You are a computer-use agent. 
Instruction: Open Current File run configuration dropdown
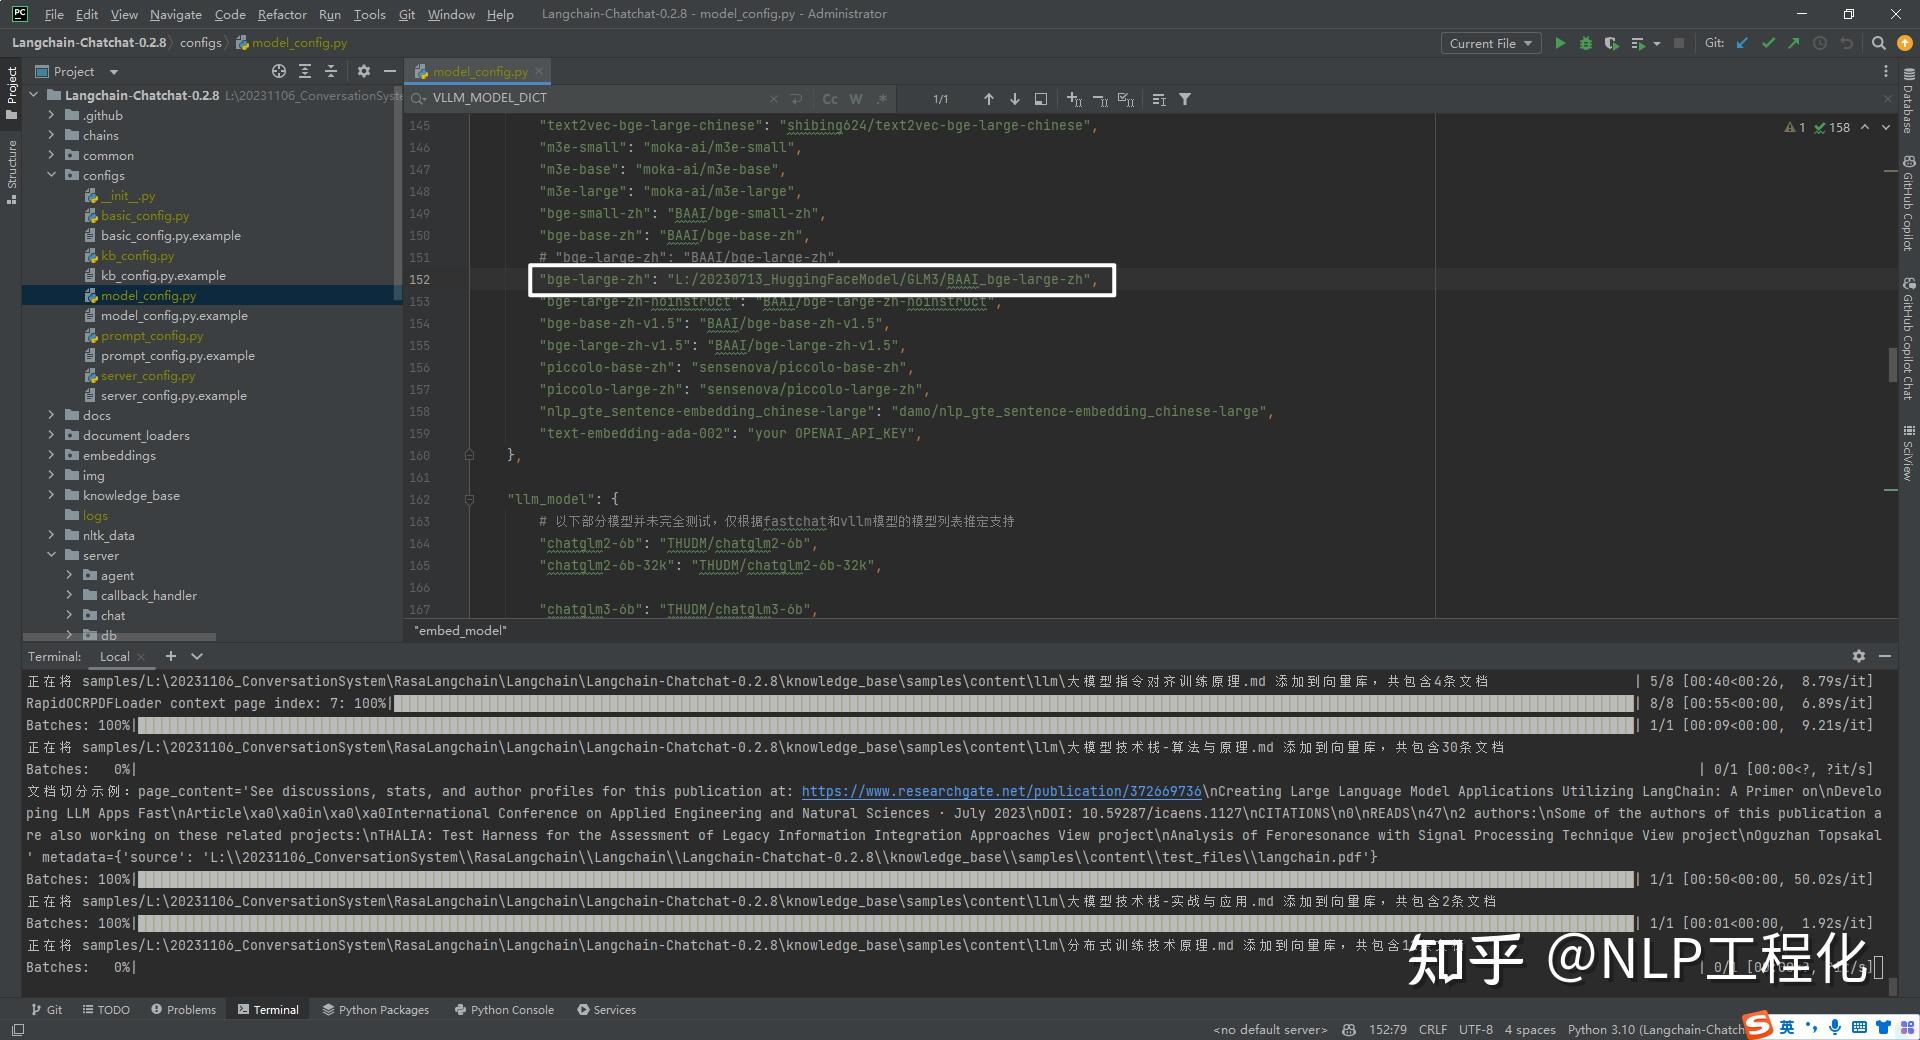click(1490, 43)
